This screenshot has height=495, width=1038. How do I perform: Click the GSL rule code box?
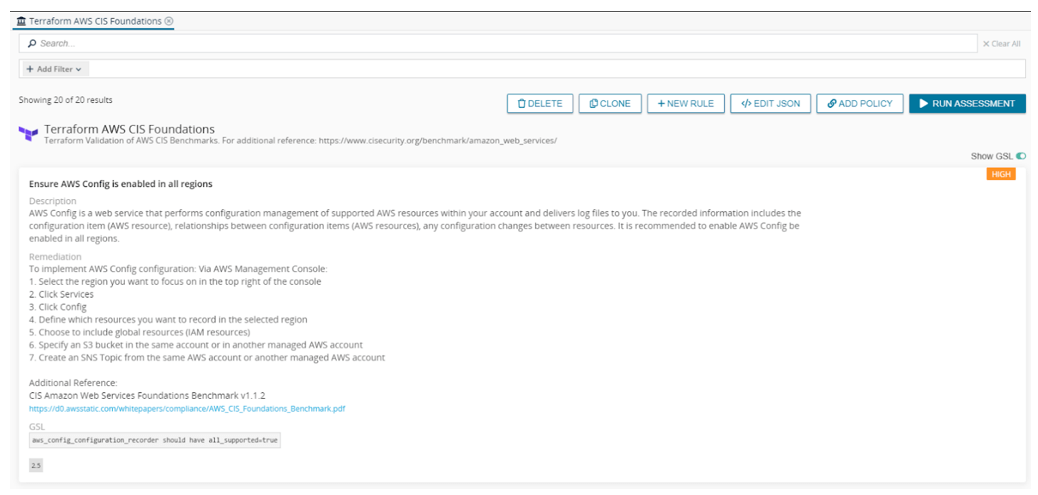click(155, 440)
